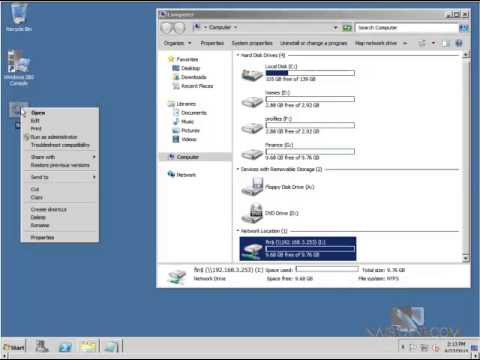480x360 pixels.
Task: Click Uninstall or change a program
Action: click(x=314, y=43)
